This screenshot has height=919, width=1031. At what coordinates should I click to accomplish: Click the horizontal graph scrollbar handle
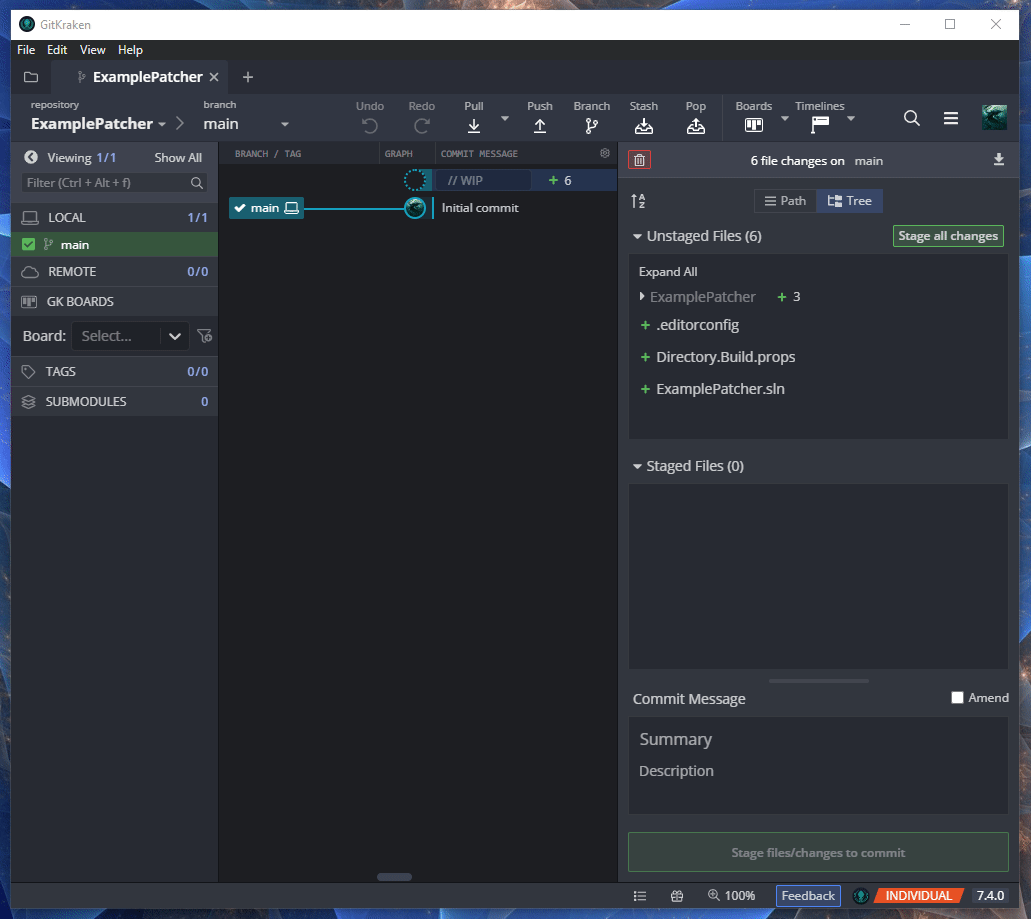tap(395, 877)
